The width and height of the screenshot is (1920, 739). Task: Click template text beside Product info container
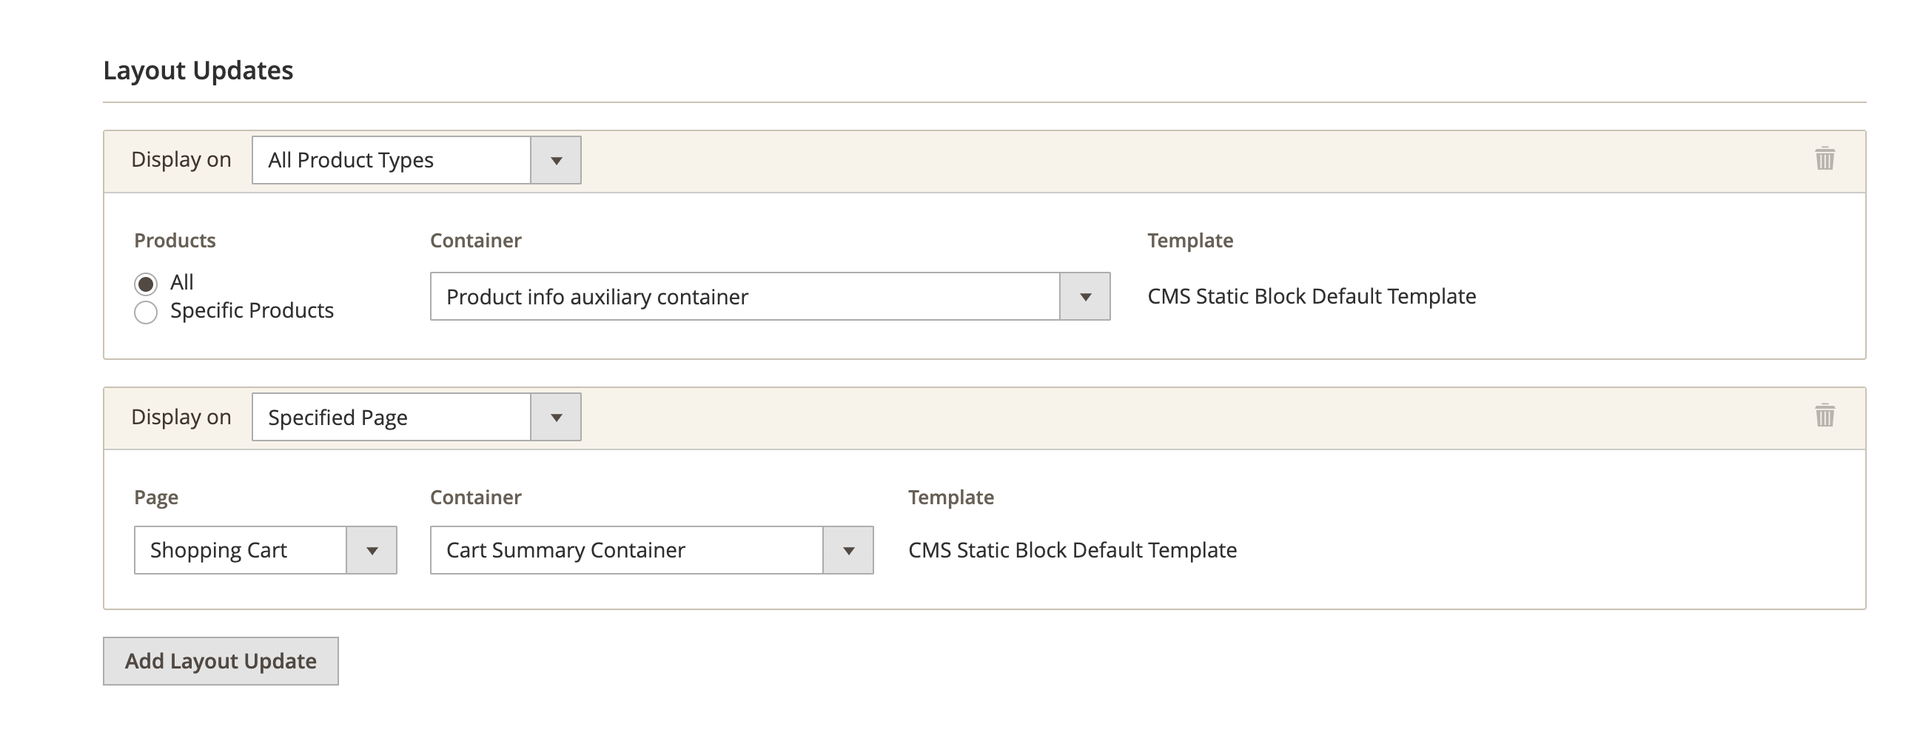click(x=1311, y=297)
